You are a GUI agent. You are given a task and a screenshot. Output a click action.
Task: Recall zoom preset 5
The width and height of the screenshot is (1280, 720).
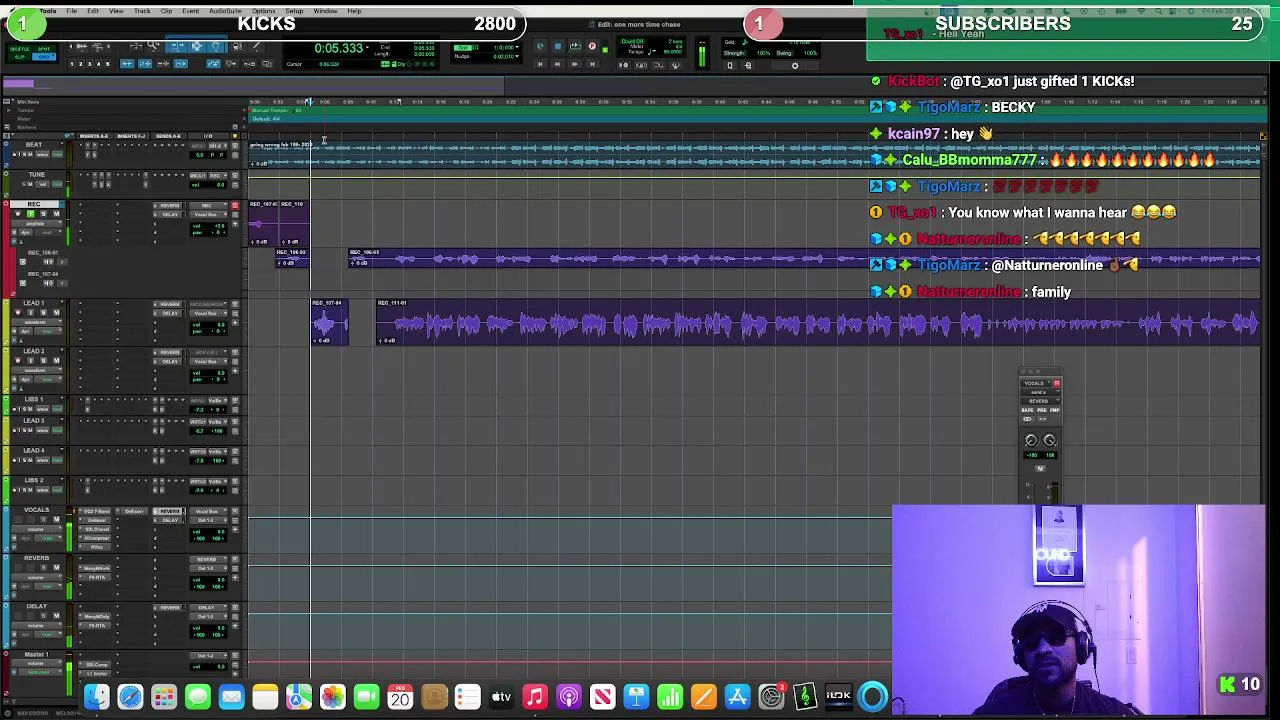(108, 64)
